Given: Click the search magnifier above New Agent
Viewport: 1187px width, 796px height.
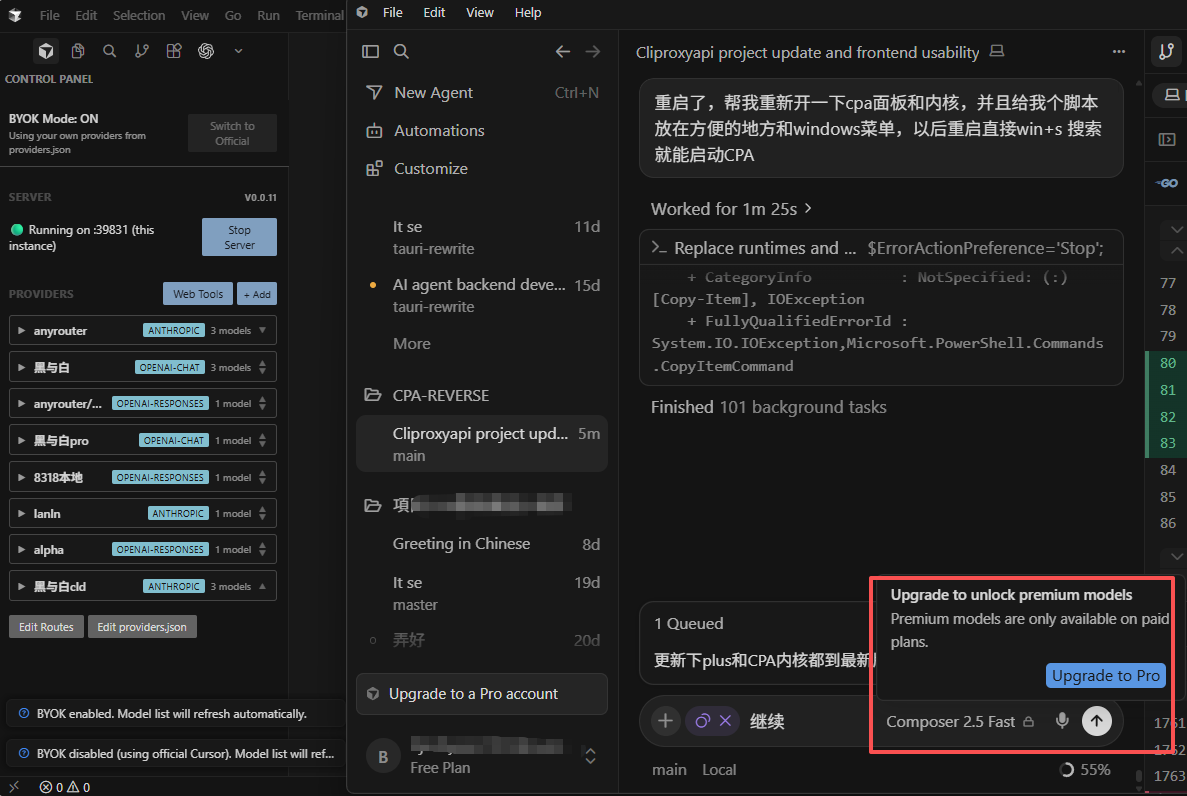Looking at the screenshot, I should (401, 51).
